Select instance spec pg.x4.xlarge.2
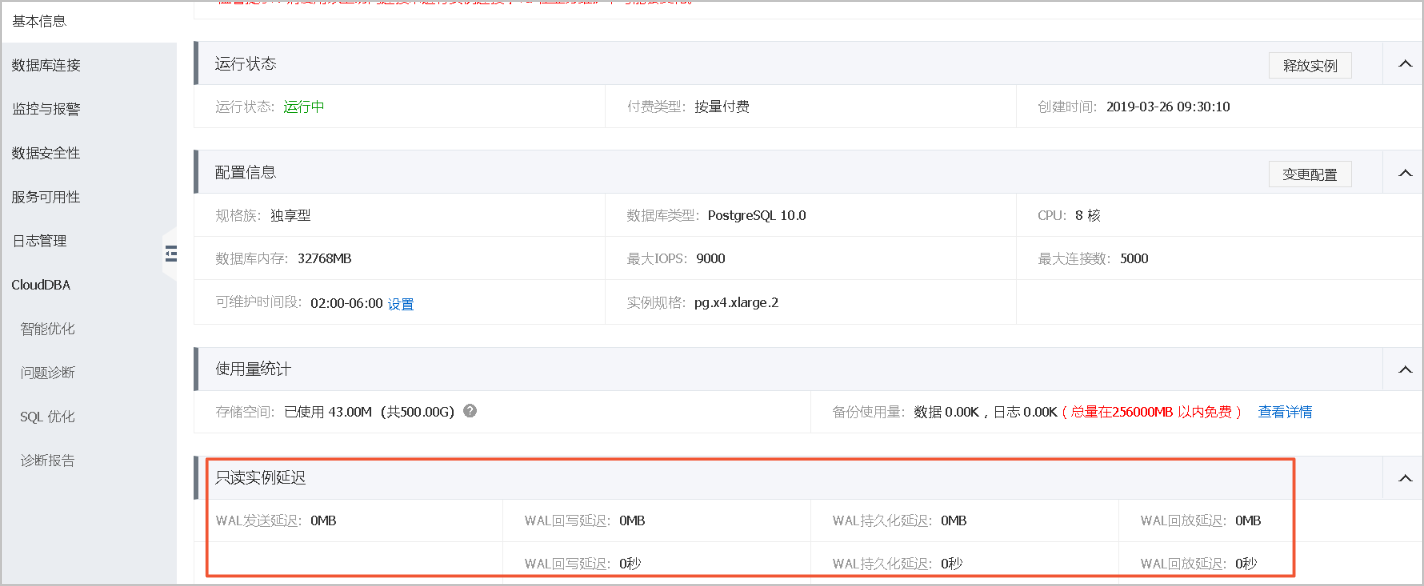This screenshot has width=1424, height=586. pos(736,302)
